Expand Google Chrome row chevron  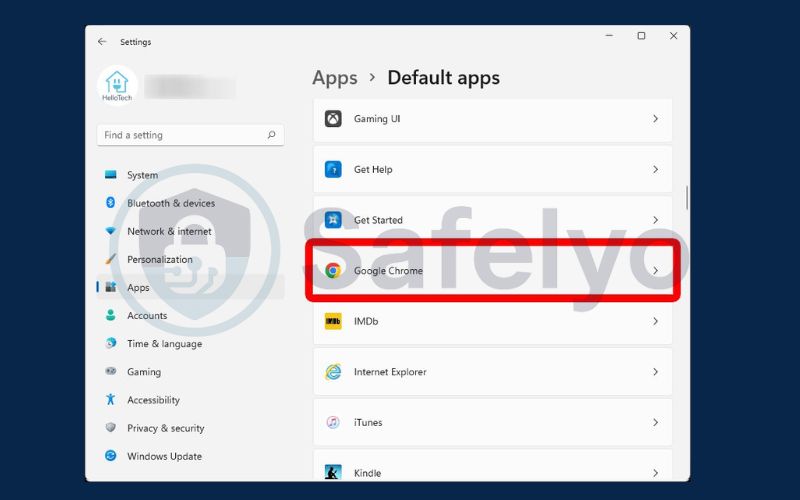click(656, 270)
